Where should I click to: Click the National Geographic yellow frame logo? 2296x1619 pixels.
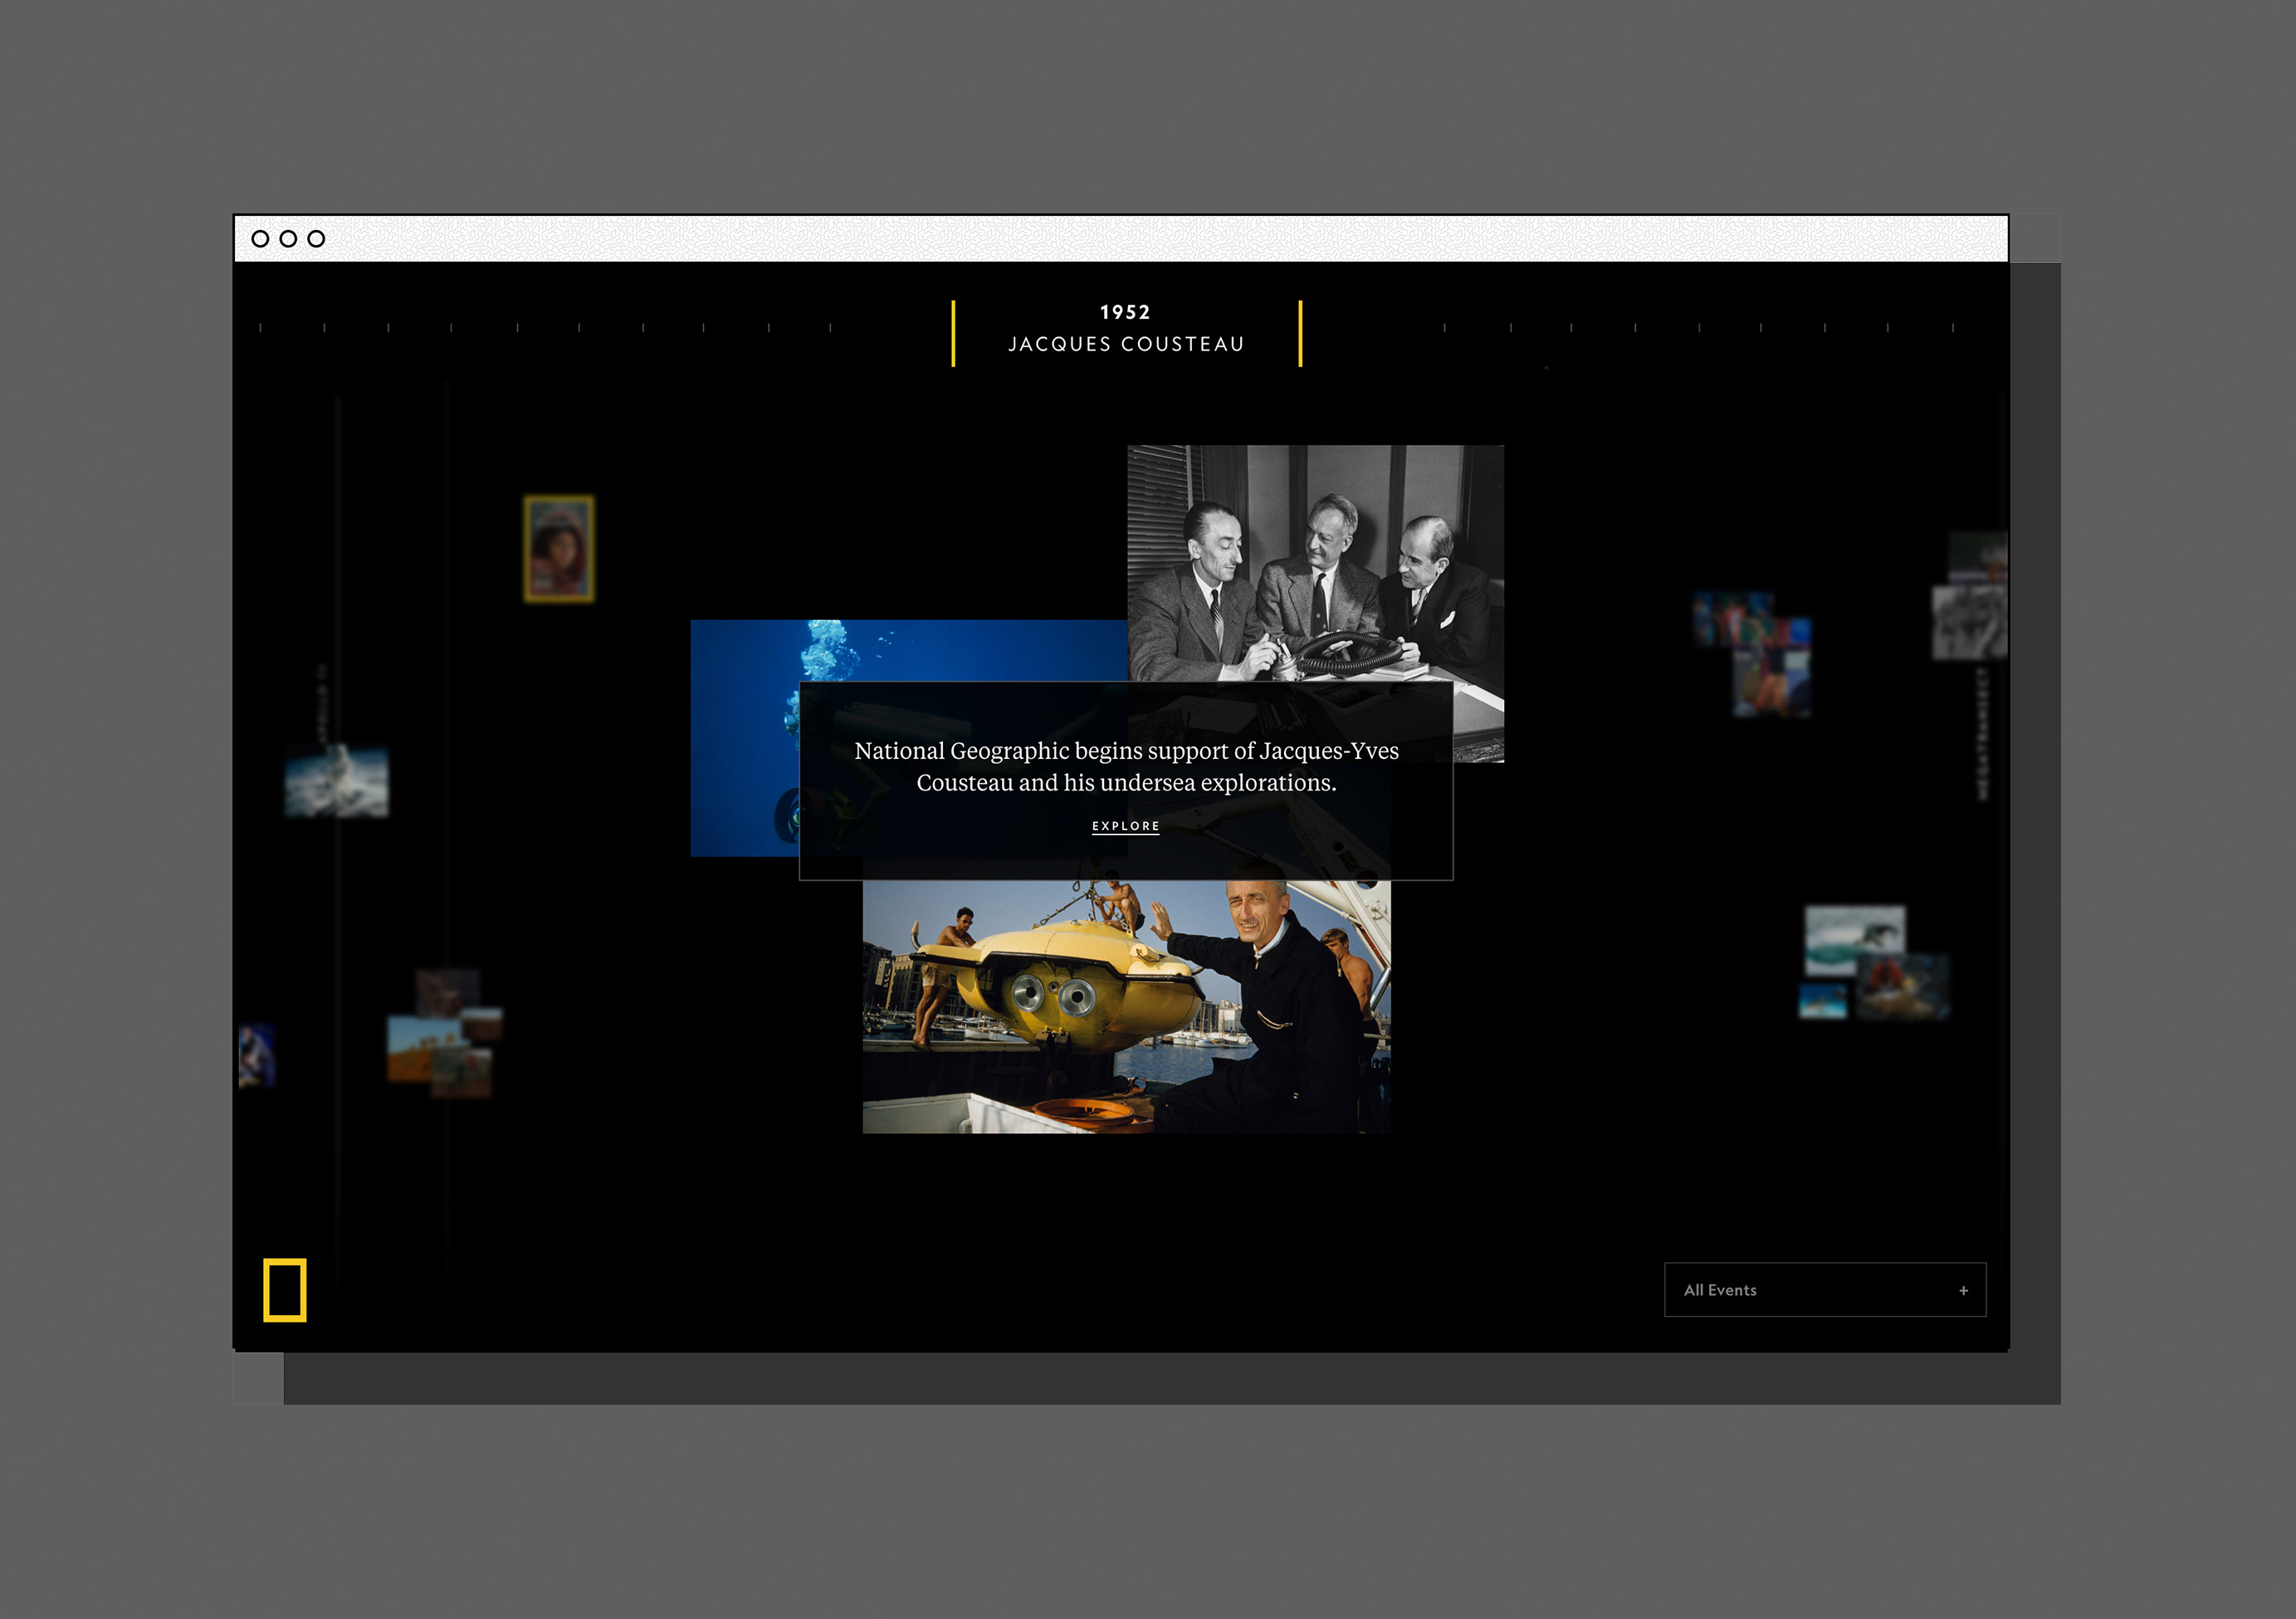coord(285,1290)
